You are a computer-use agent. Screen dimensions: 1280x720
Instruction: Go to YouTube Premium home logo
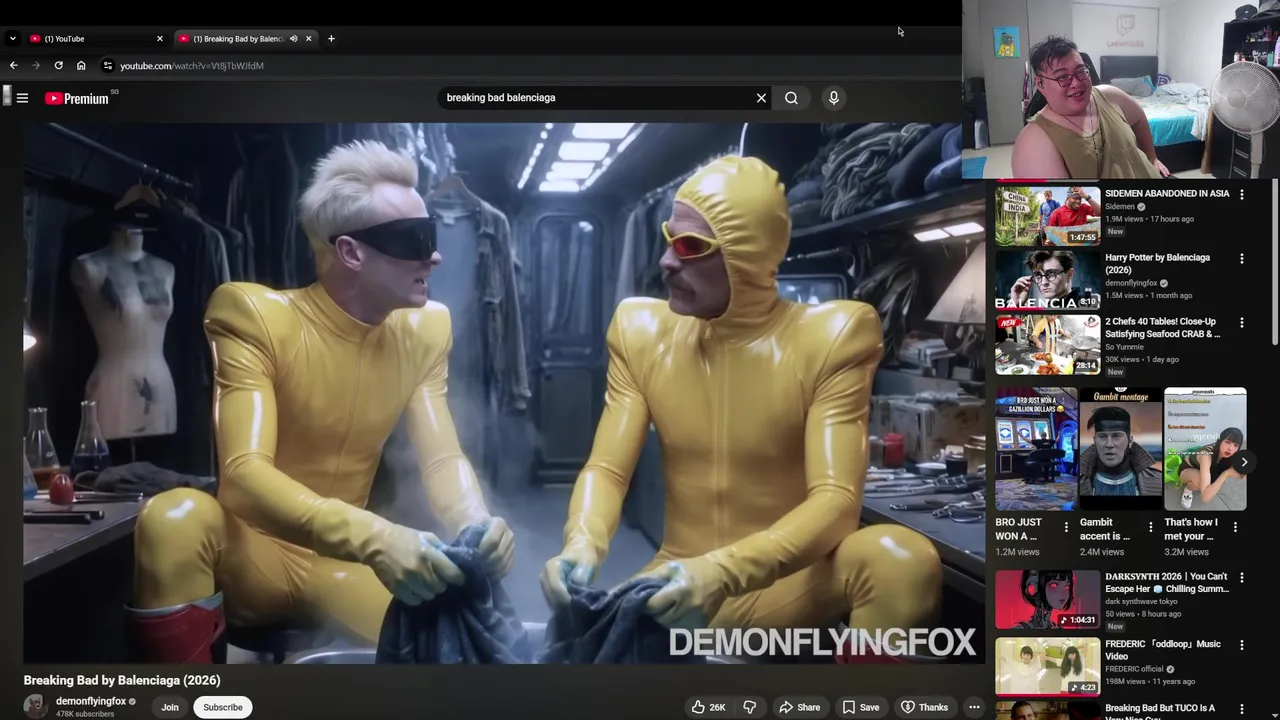pos(77,98)
